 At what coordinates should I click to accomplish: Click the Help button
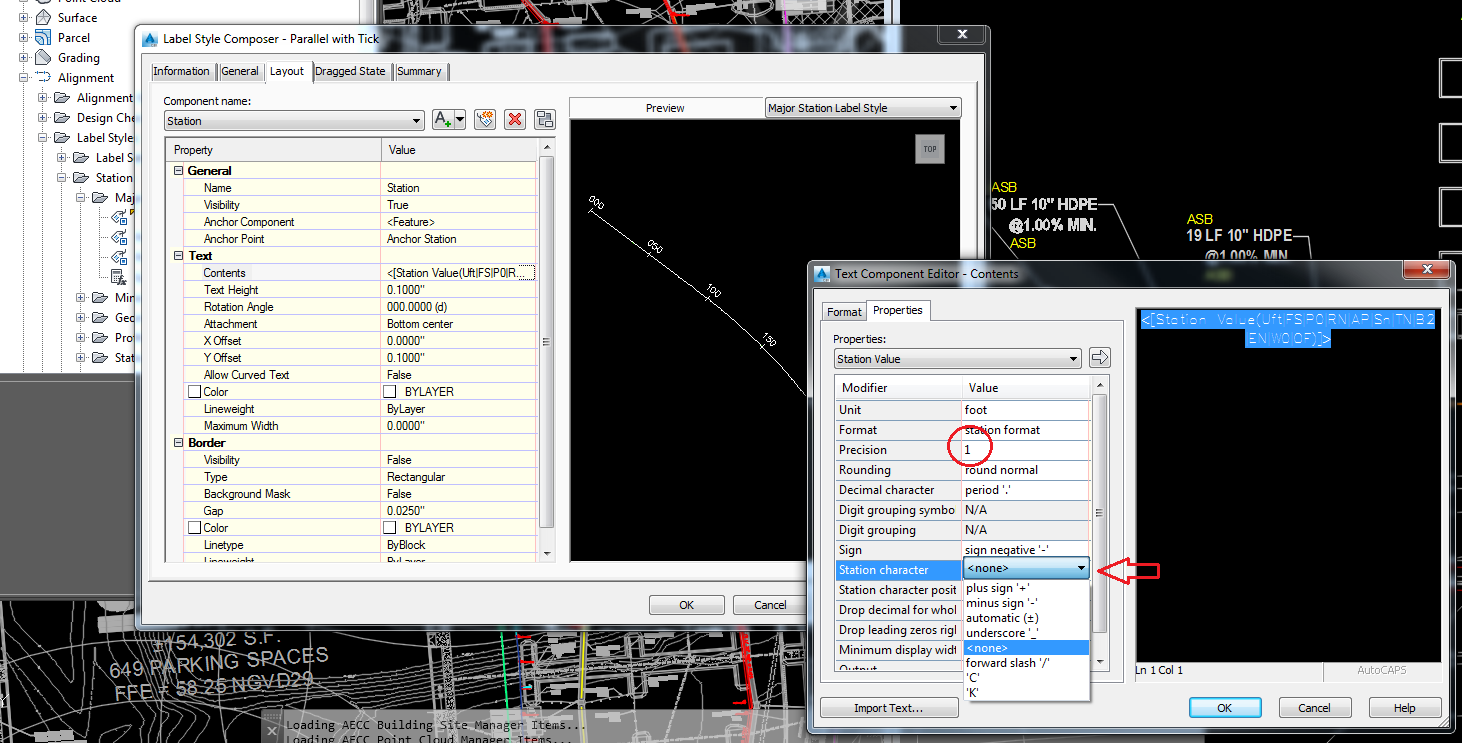[x=1405, y=707]
